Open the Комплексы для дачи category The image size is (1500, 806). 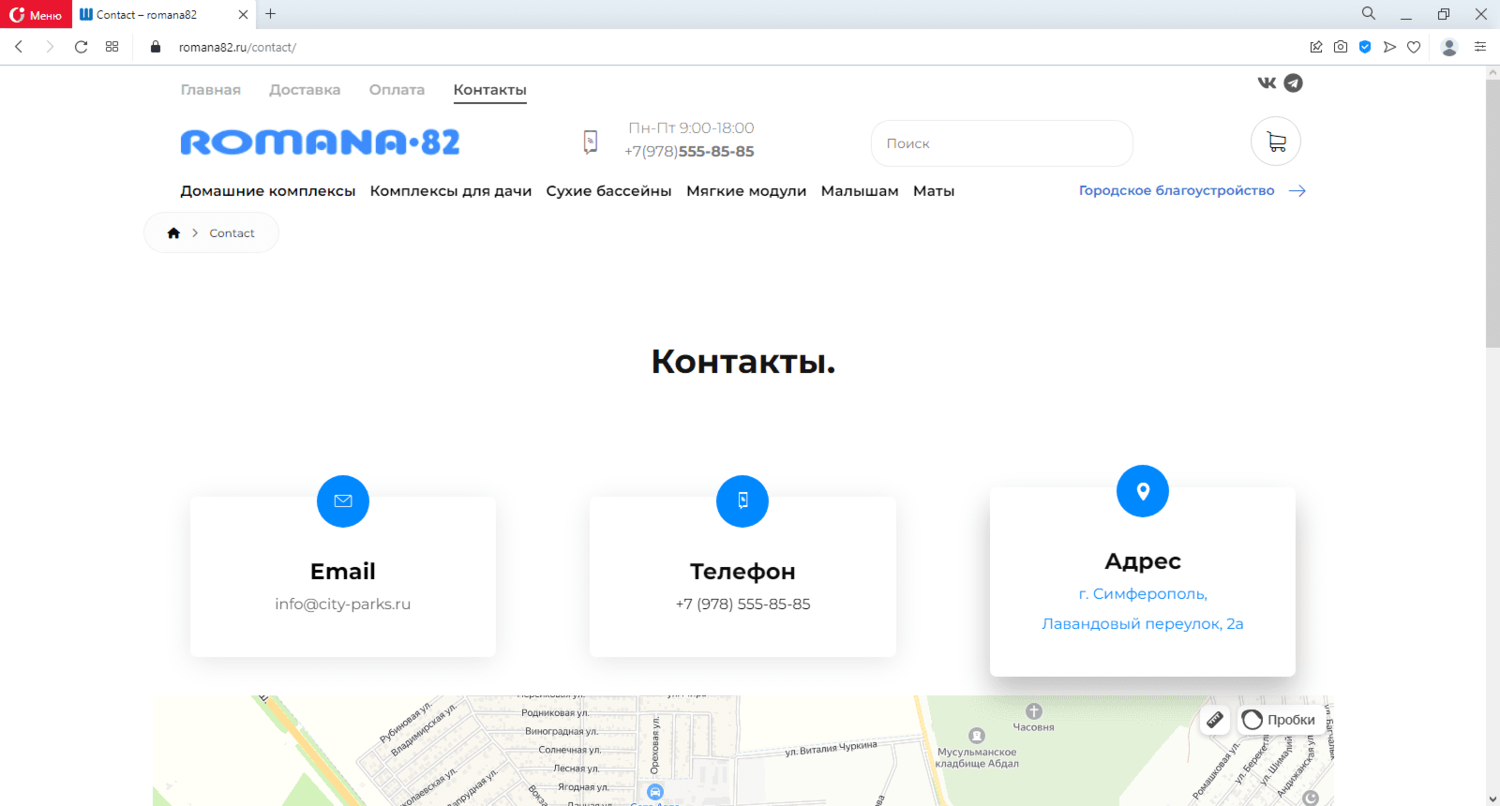point(451,191)
